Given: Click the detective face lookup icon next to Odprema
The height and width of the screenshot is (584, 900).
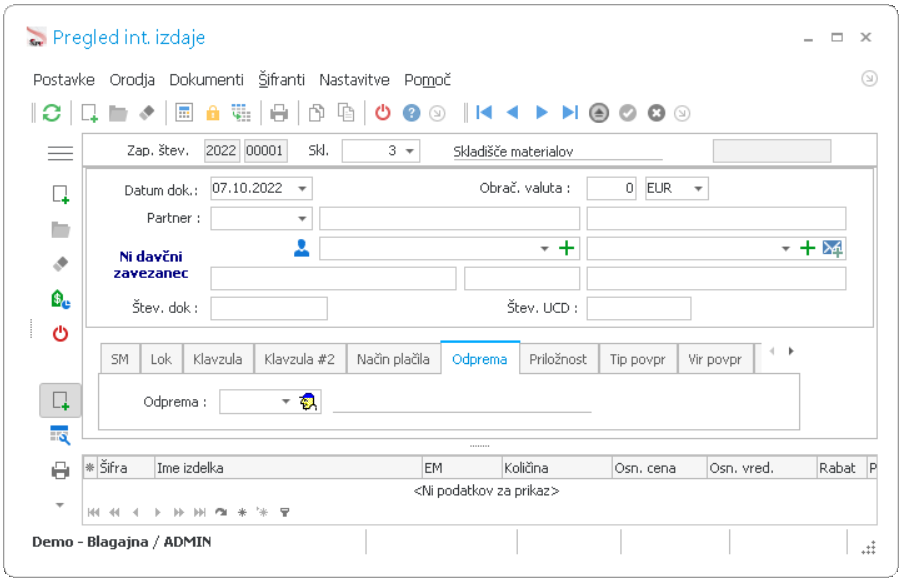Looking at the screenshot, I should click(x=308, y=401).
